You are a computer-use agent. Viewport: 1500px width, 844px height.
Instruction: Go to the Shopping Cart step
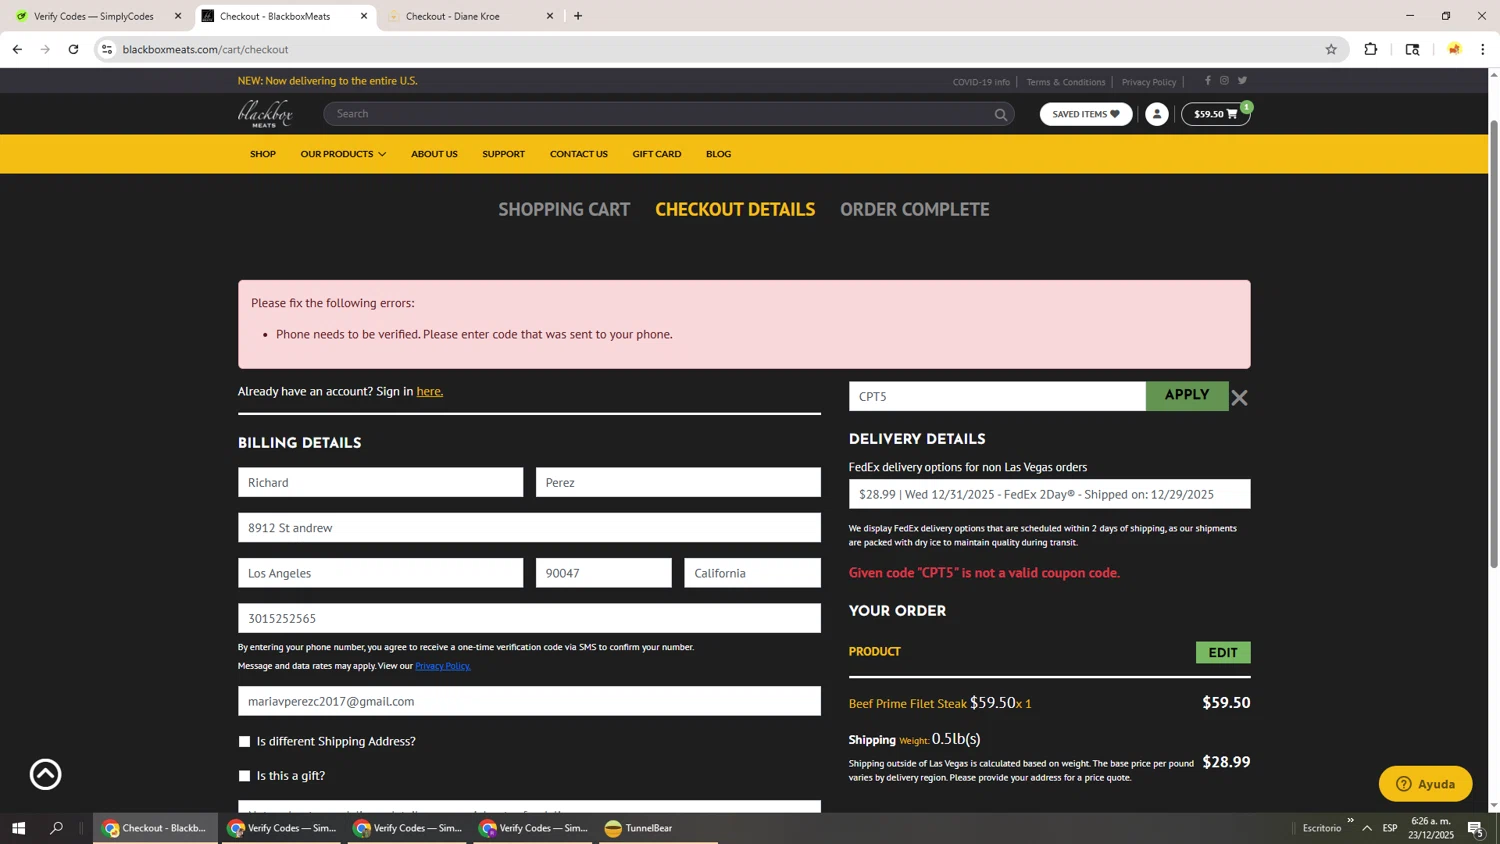point(564,209)
